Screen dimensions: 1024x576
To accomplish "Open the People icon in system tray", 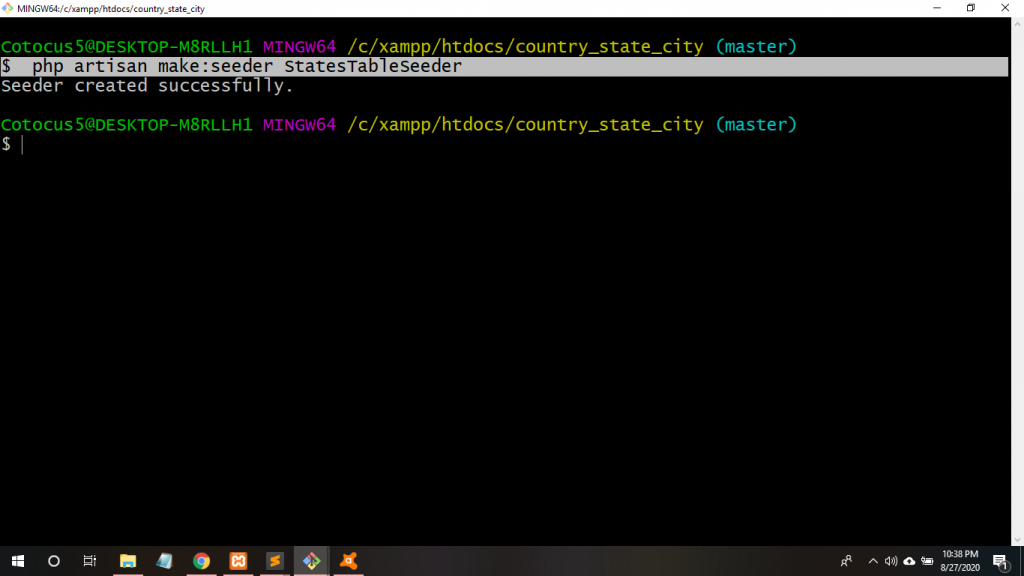I will click(847, 561).
